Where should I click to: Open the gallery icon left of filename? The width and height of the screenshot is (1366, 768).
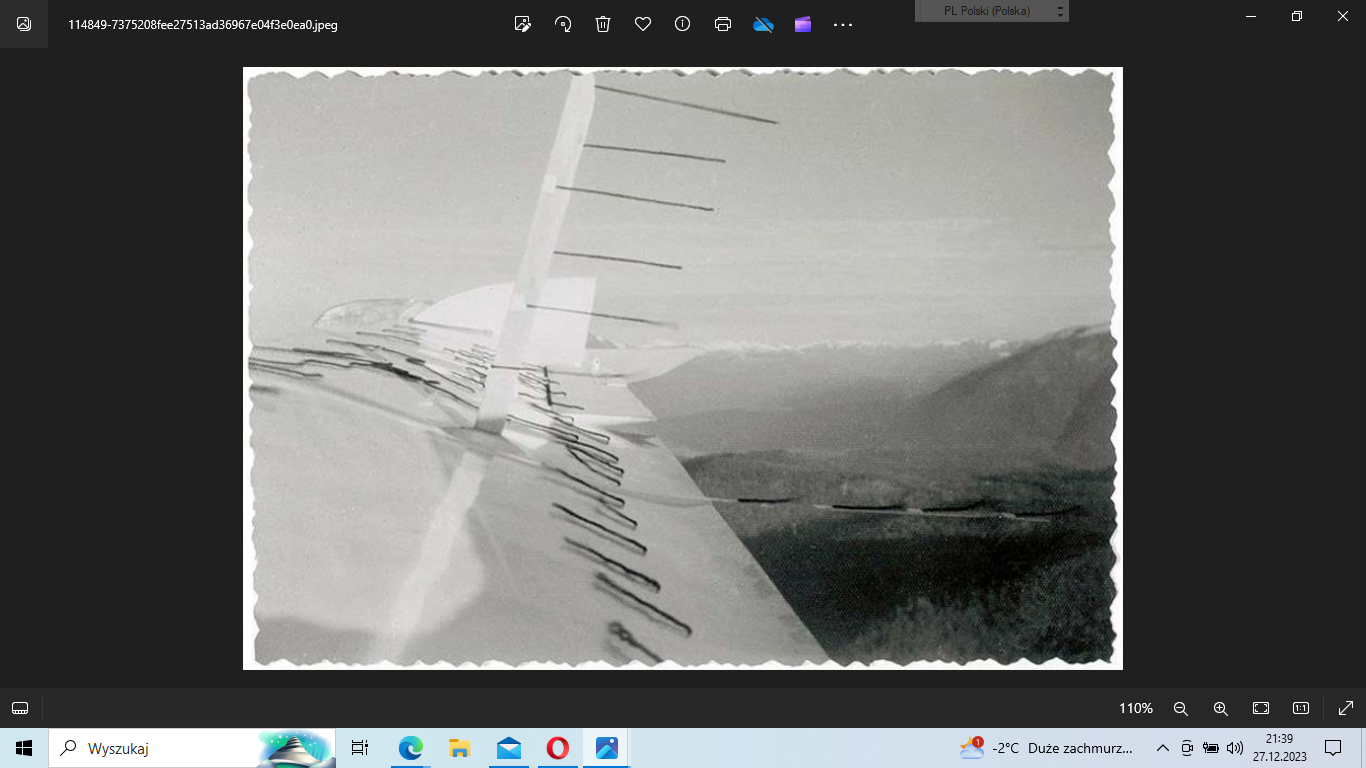[x=24, y=24]
